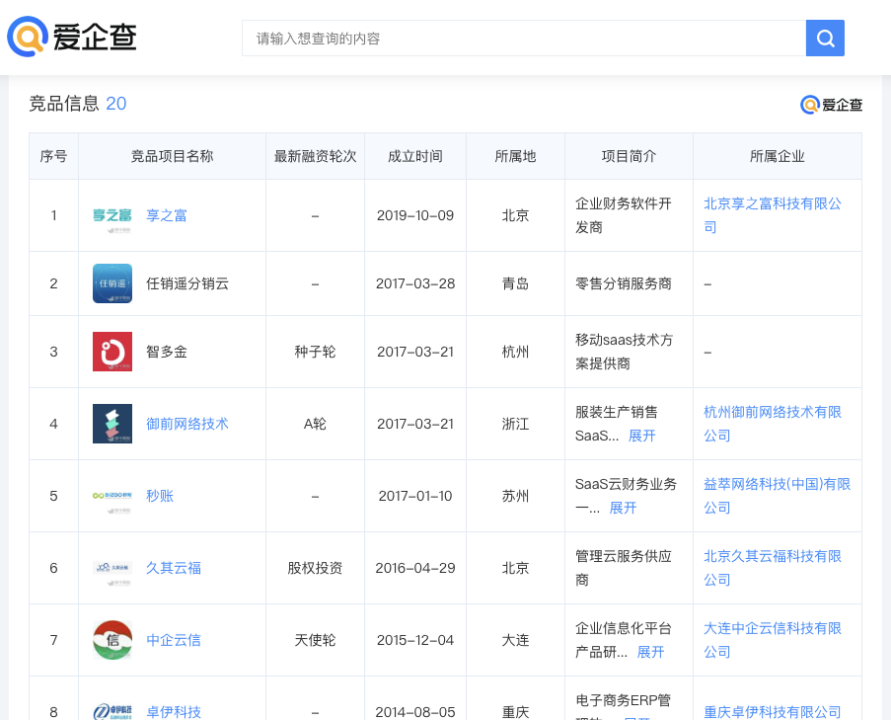
Task: Open company 北京享之富科技有限公司
Action: [772, 215]
